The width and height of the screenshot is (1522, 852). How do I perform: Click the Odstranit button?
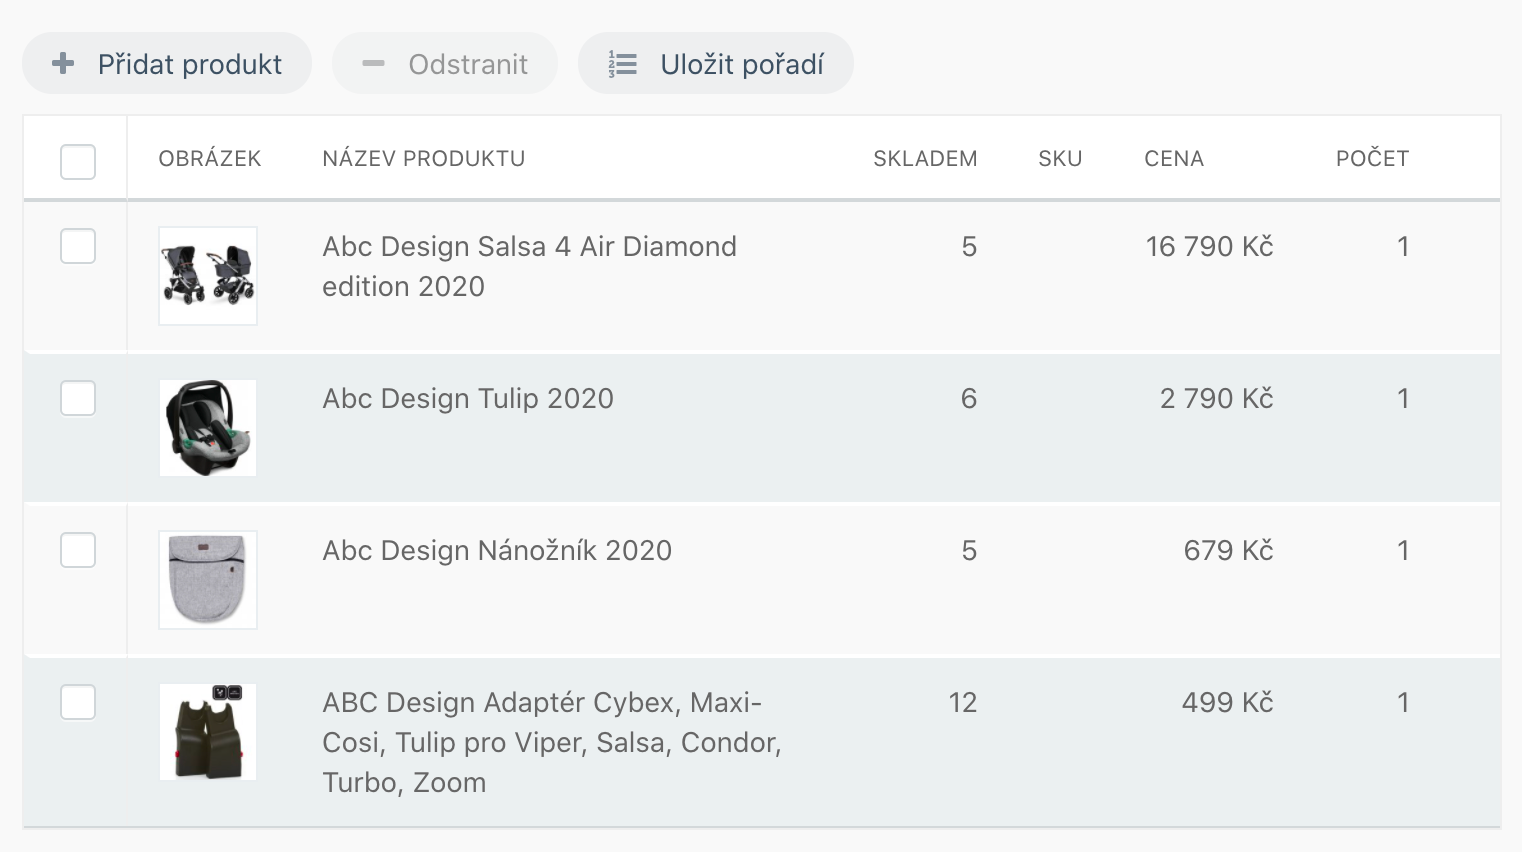tap(445, 64)
